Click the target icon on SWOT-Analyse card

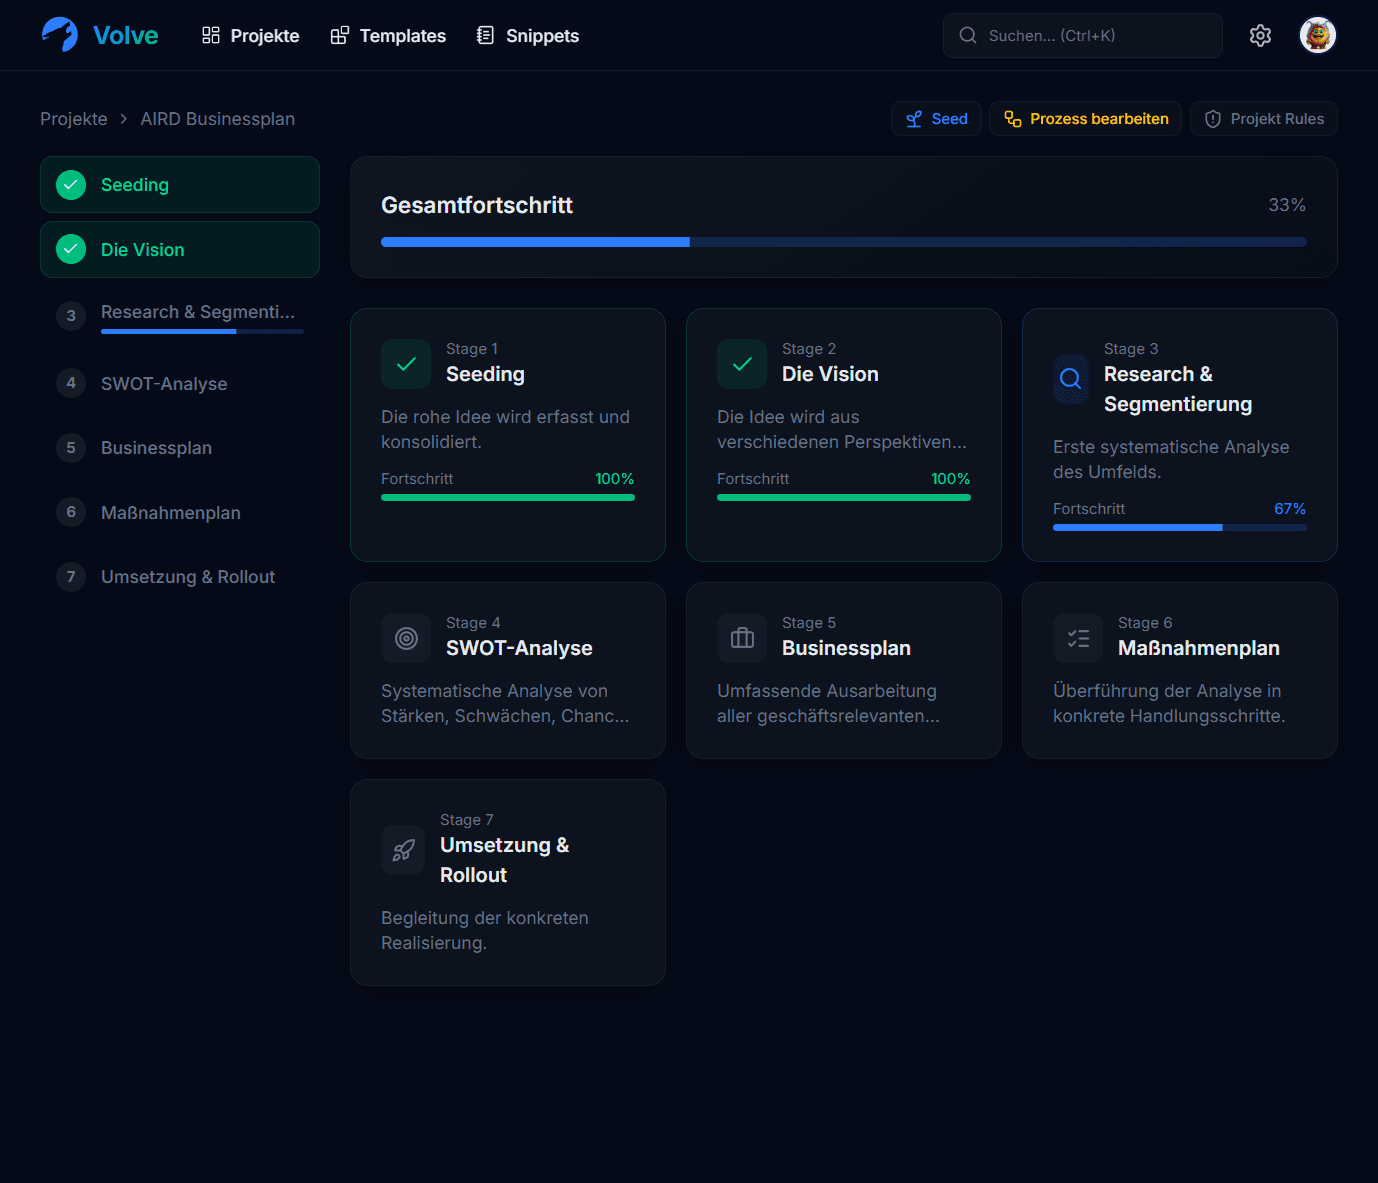[x=406, y=638]
